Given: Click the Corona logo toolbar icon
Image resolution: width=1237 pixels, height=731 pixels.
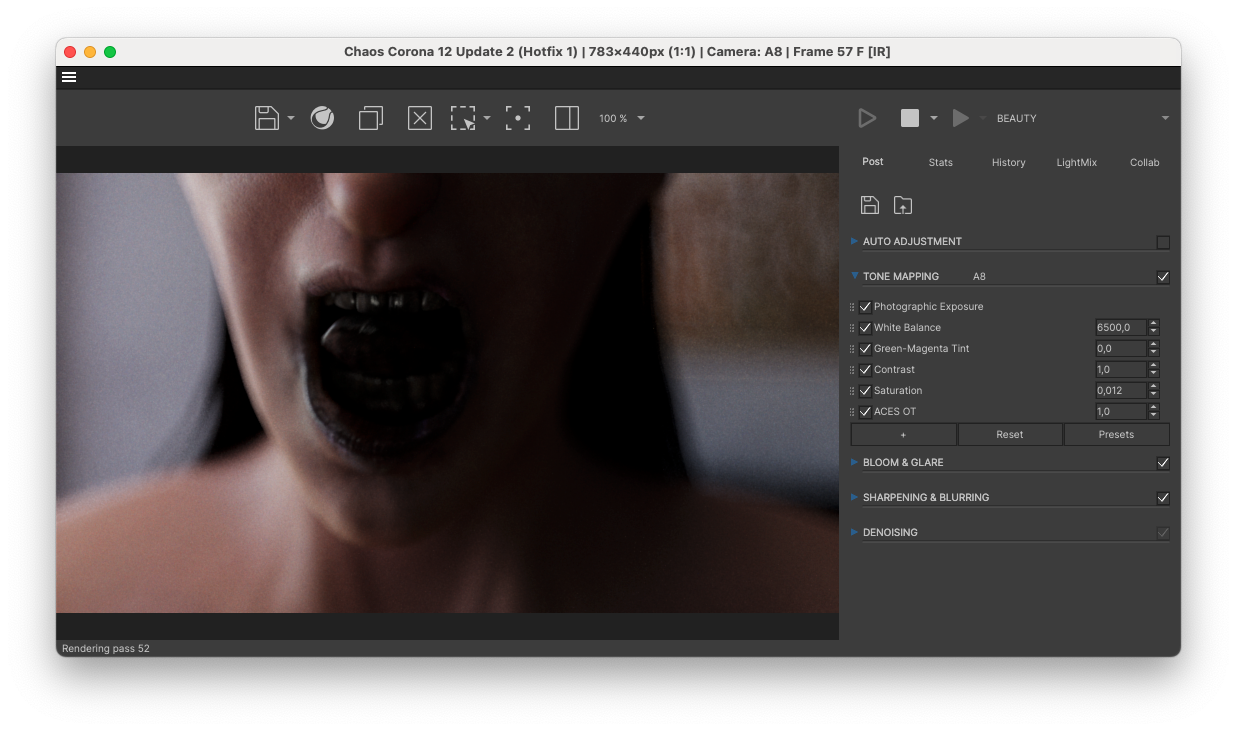Looking at the screenshot, I should click(x=322, y=118).
